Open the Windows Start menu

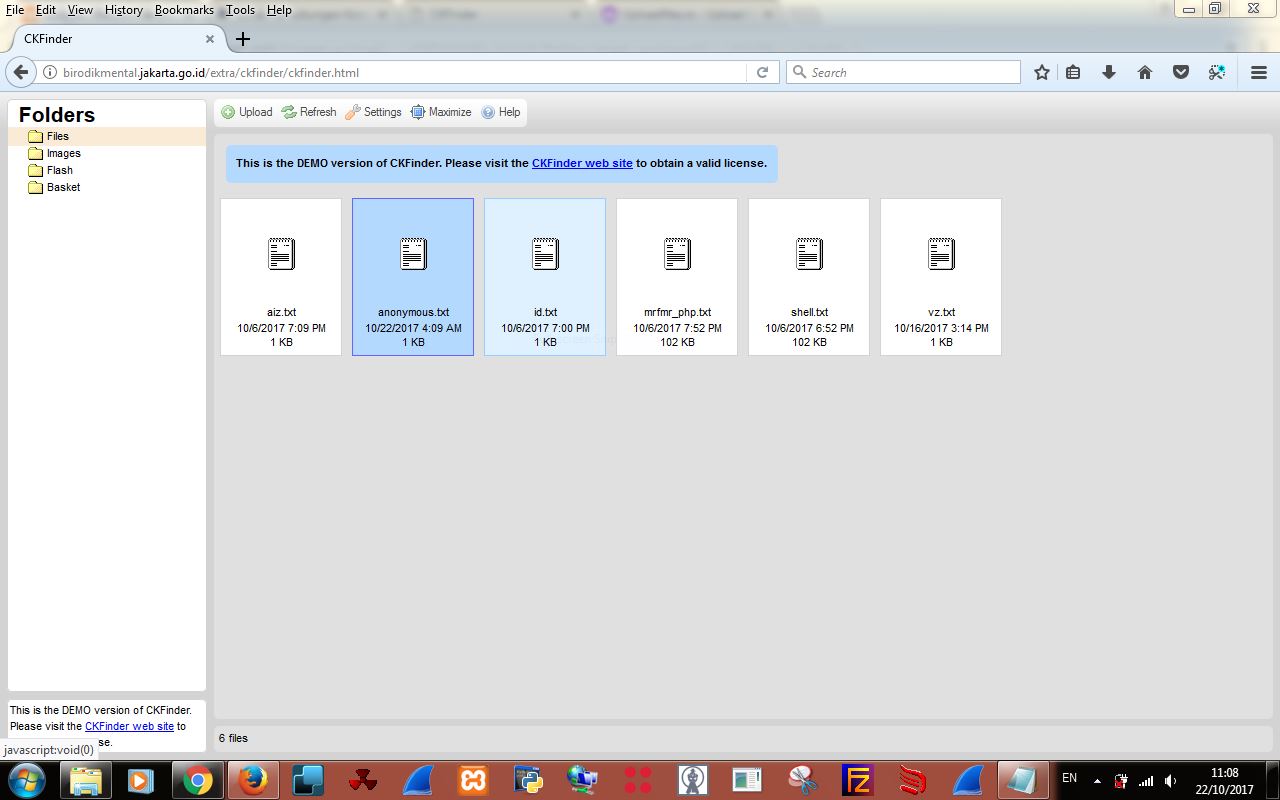coord(27,779)
